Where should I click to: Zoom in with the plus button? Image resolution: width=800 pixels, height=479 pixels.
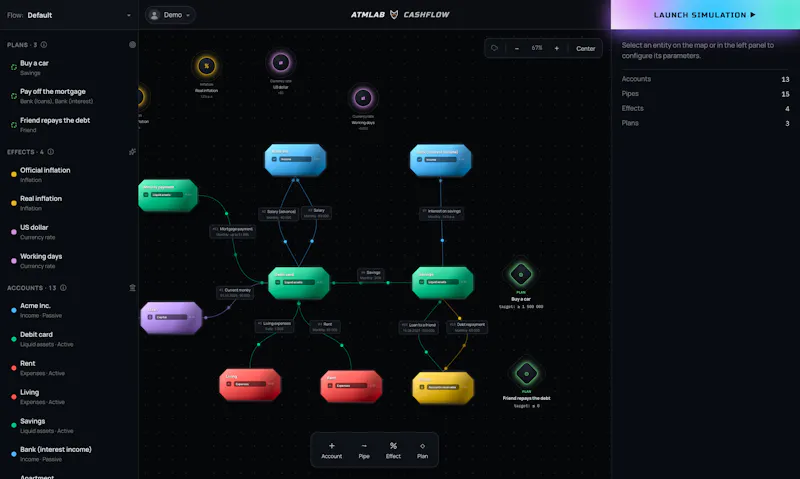click(557, 48)
